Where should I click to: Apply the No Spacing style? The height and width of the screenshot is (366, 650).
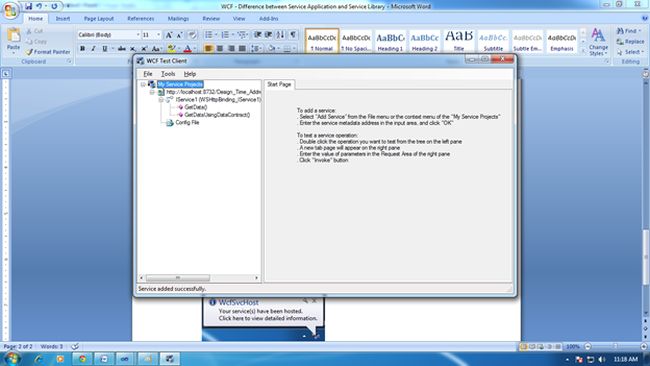click(356, 41)
